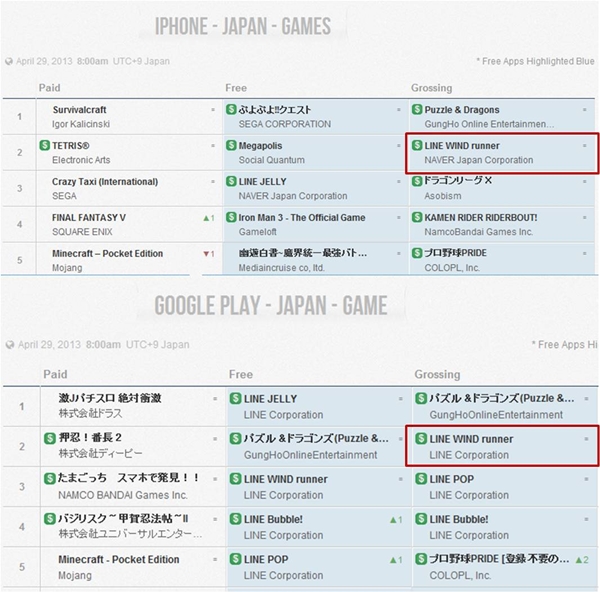600x592 pixels.
Task: Select the Free column header of the Google Play chart
Action: click(241, 374)
